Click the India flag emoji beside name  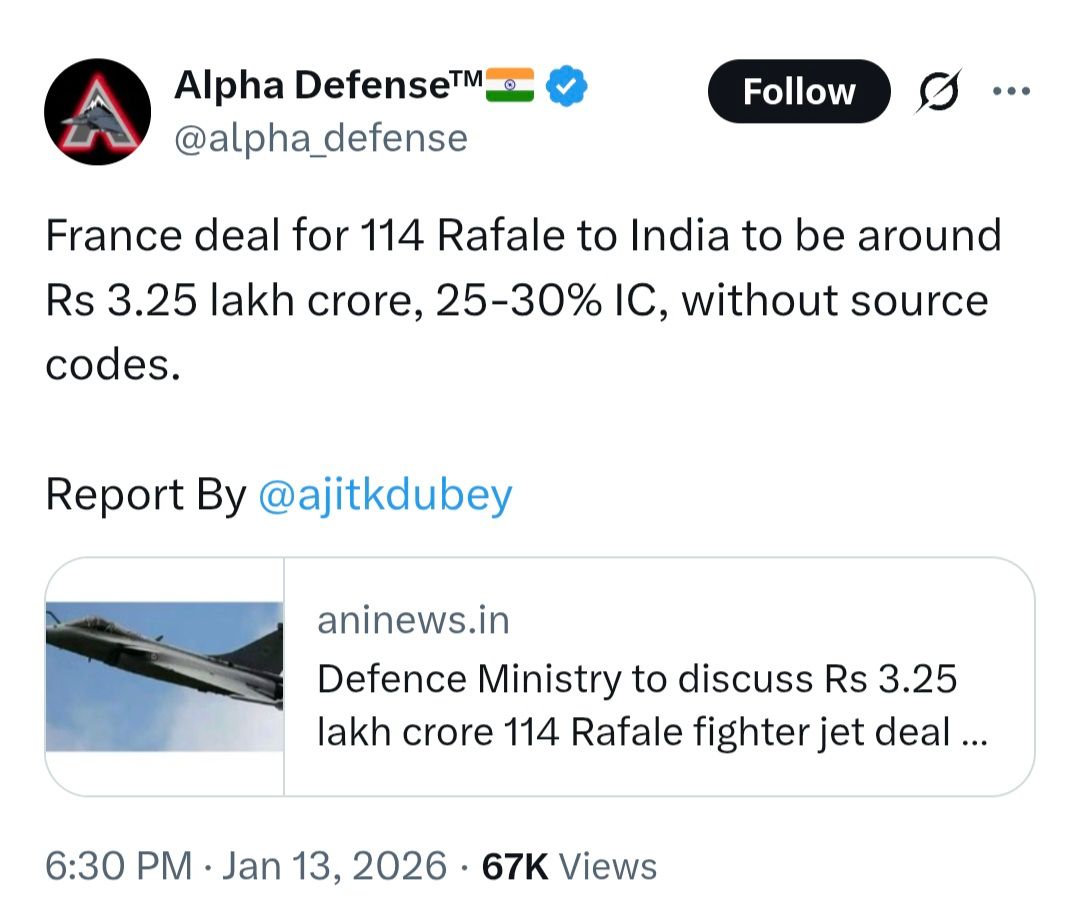coord(510,88)
